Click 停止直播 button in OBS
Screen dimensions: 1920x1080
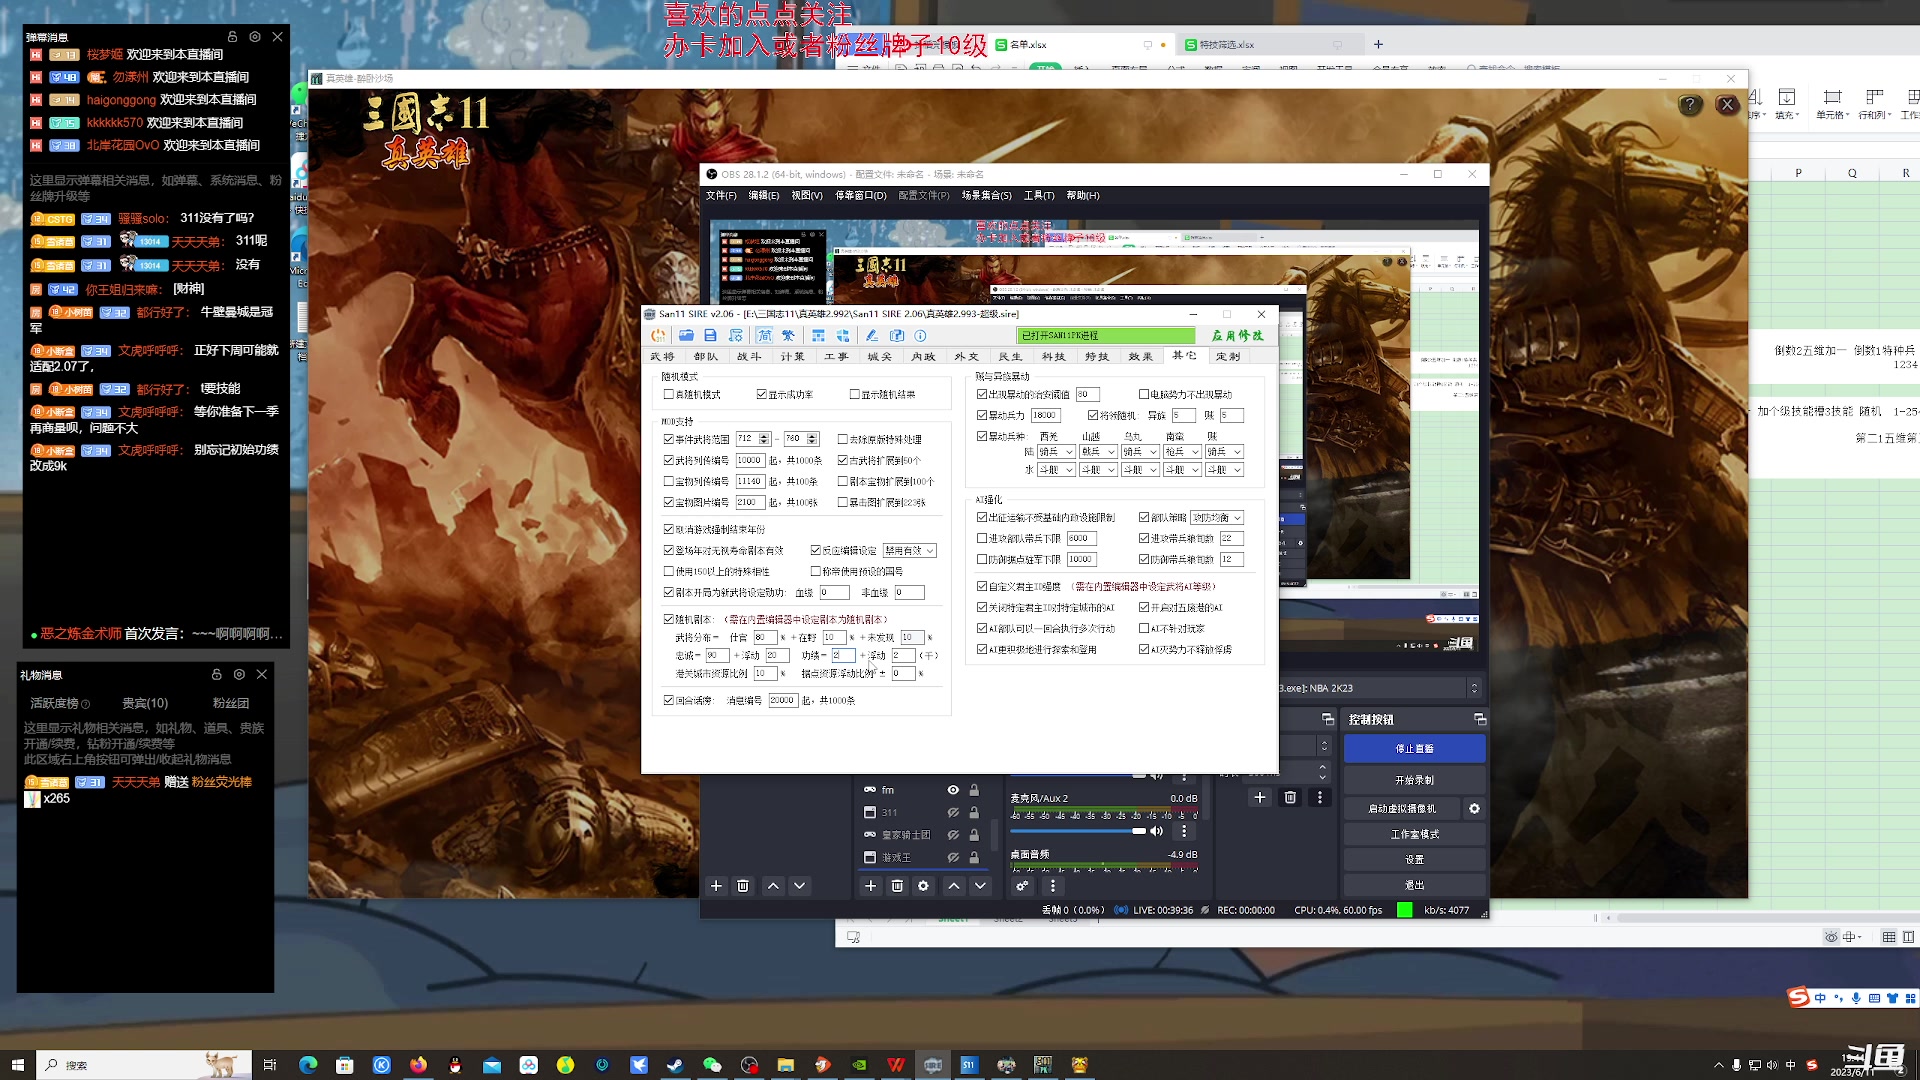[1414, 748]
